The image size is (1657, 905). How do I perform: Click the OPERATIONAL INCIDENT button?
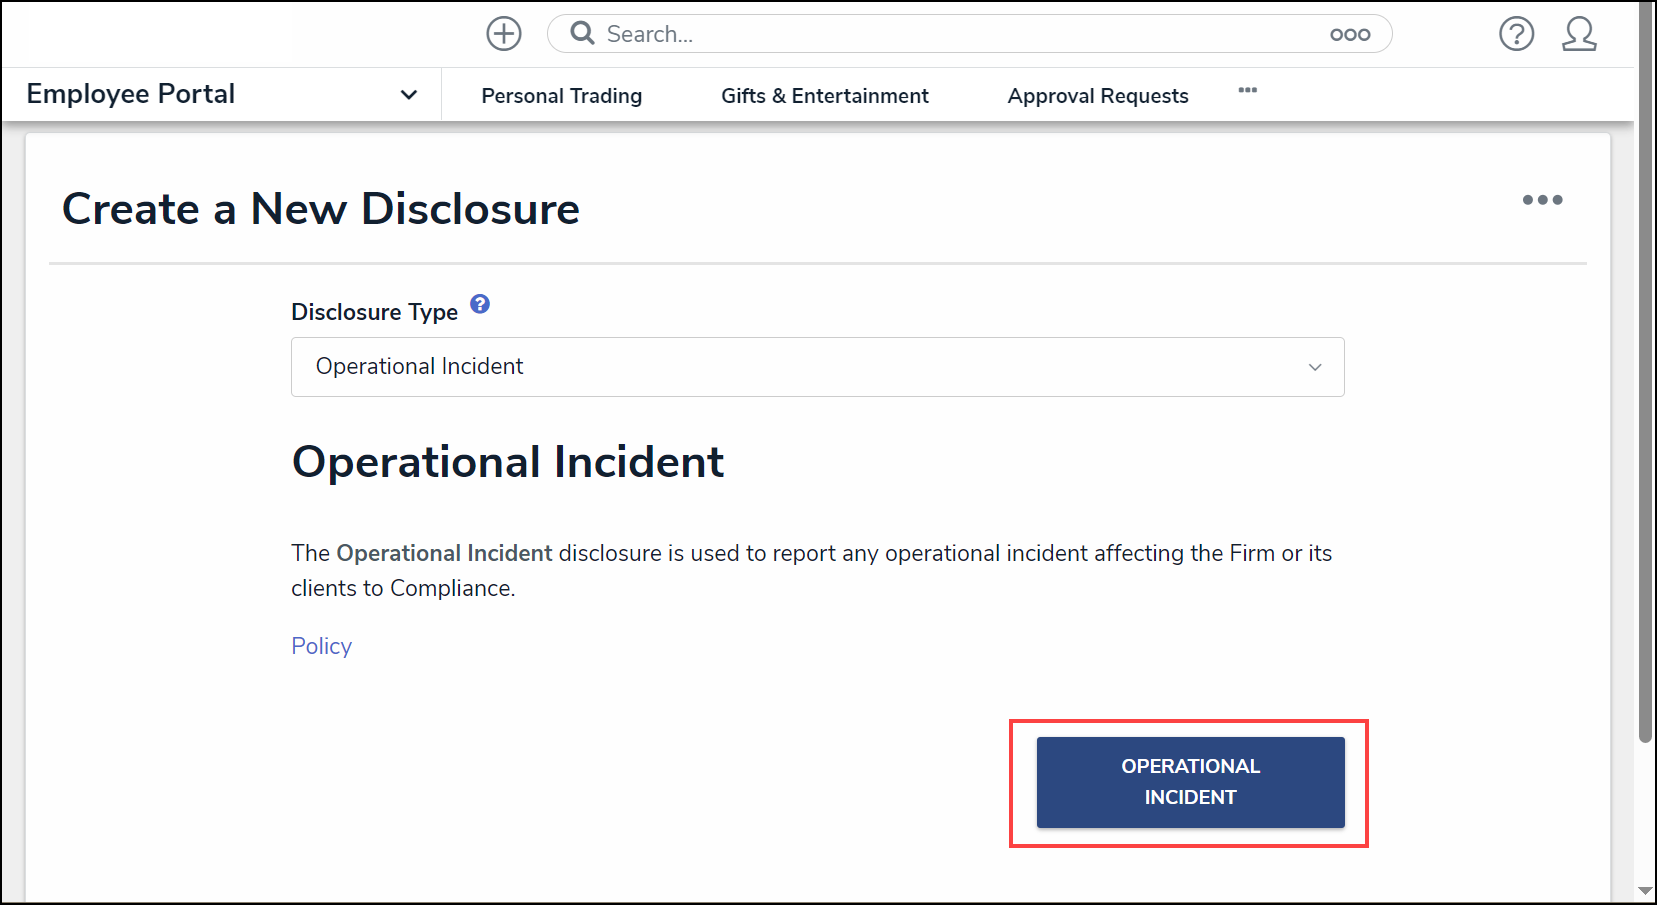point(1189,782)
